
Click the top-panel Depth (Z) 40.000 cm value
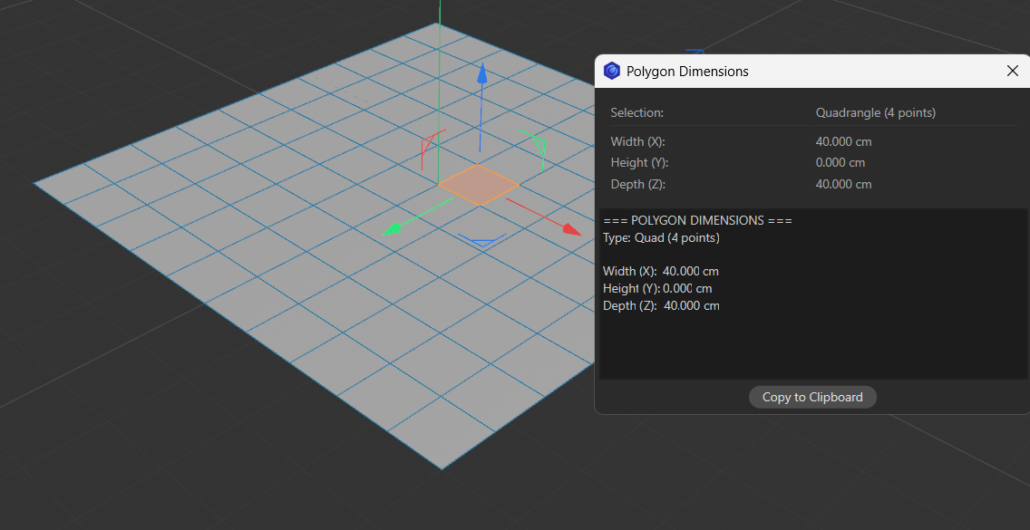coord(843,184)
